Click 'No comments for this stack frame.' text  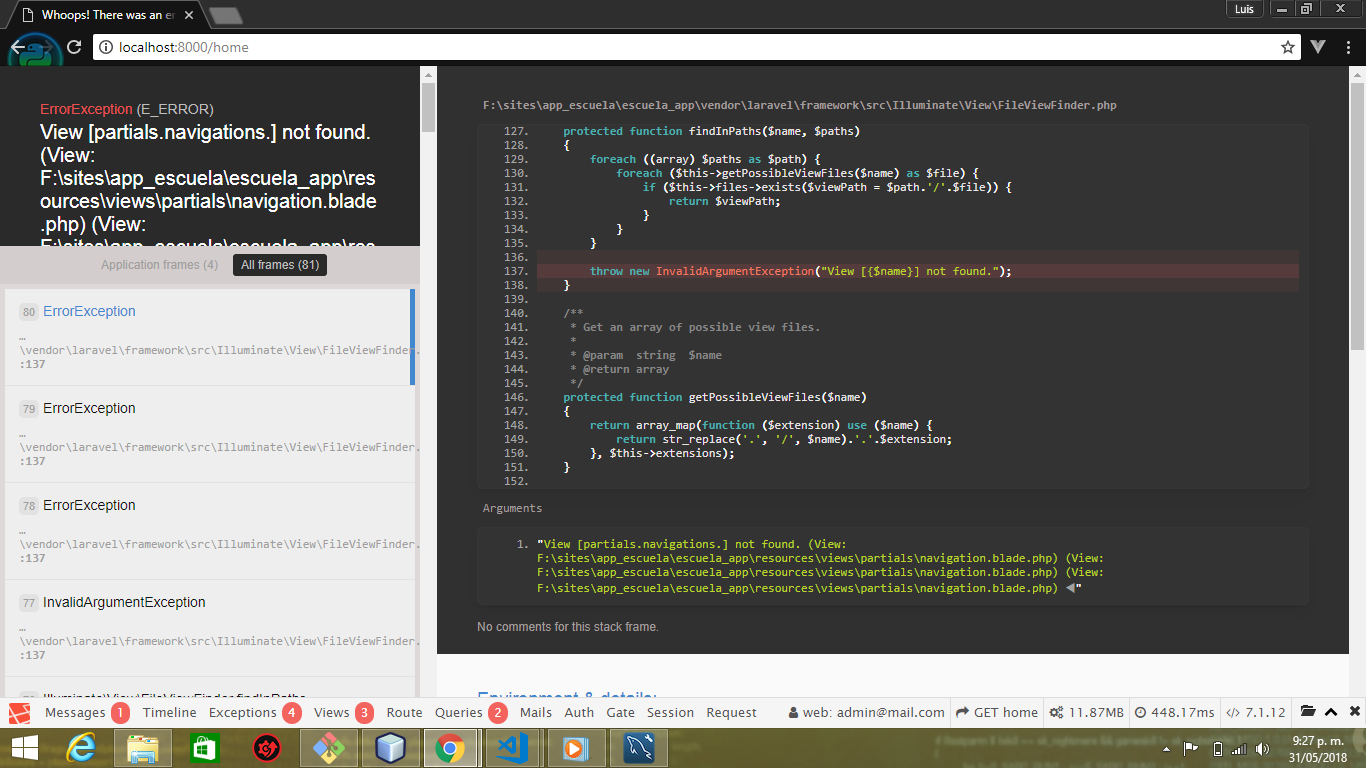[568, 627]
